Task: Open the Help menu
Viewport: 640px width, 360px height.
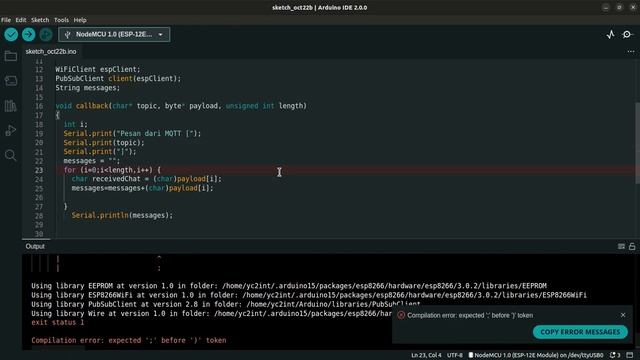Action: click(80, 20)
